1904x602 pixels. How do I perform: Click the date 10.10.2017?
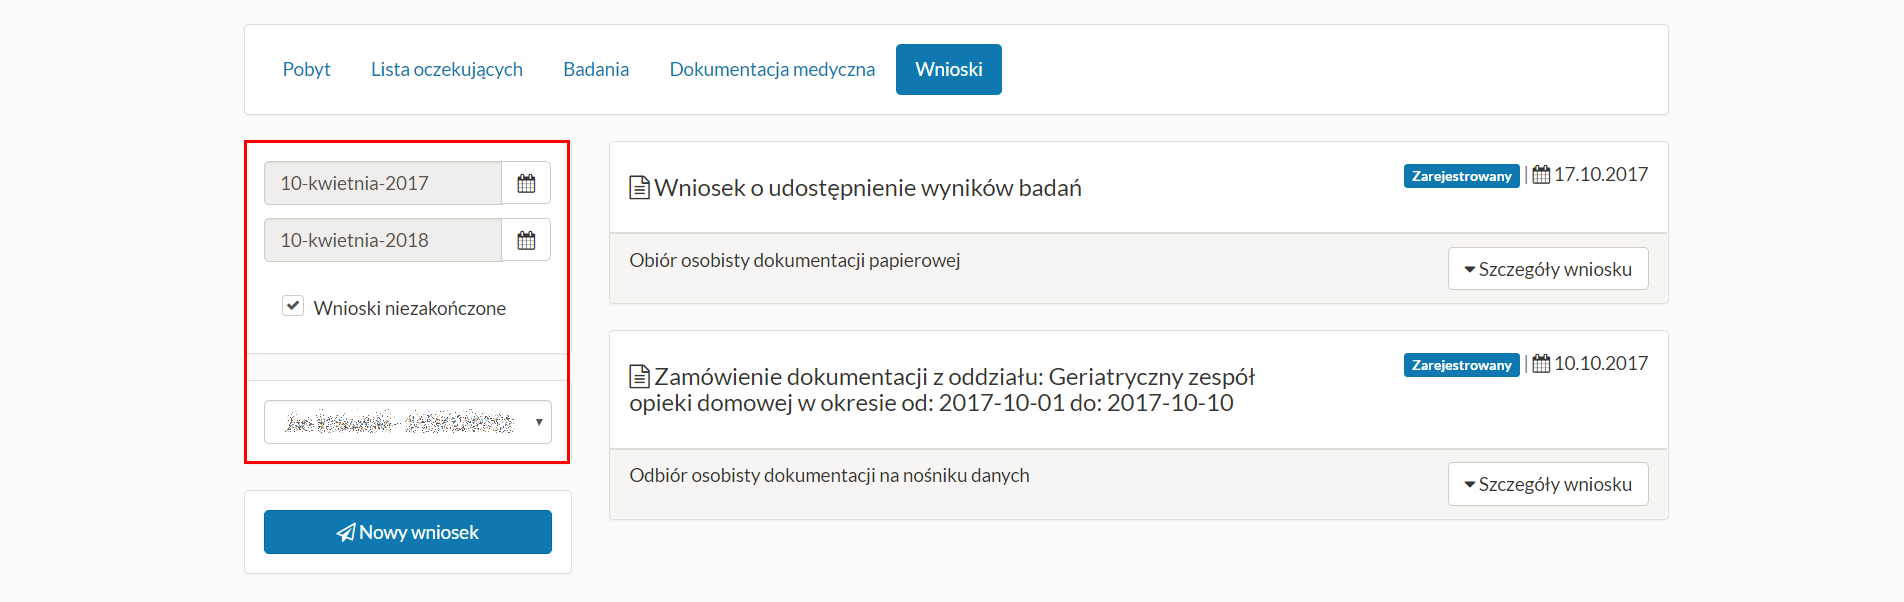point(1601,364)
